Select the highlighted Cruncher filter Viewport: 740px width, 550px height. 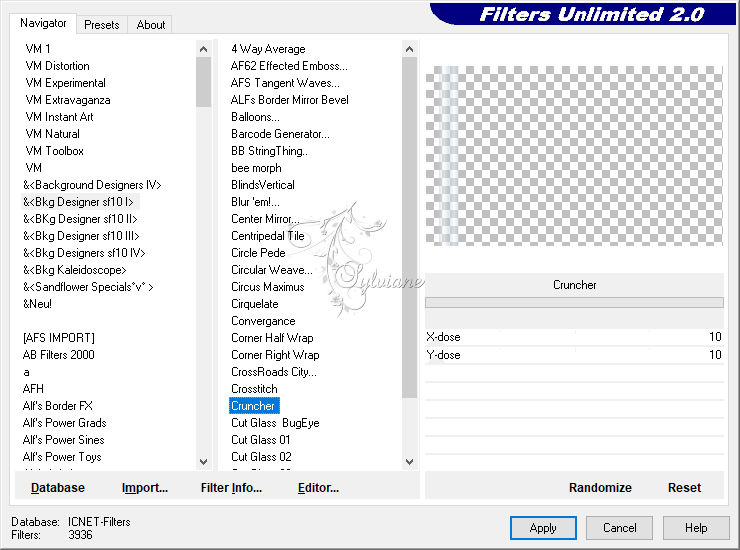[254, 406]
